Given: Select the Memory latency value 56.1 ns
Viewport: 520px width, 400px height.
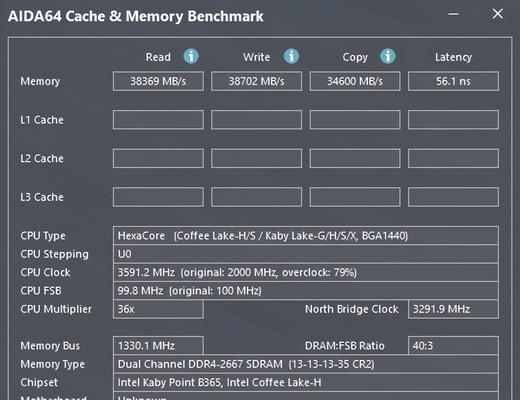Looking at the screenshot, I should click(x=453, y=81).
